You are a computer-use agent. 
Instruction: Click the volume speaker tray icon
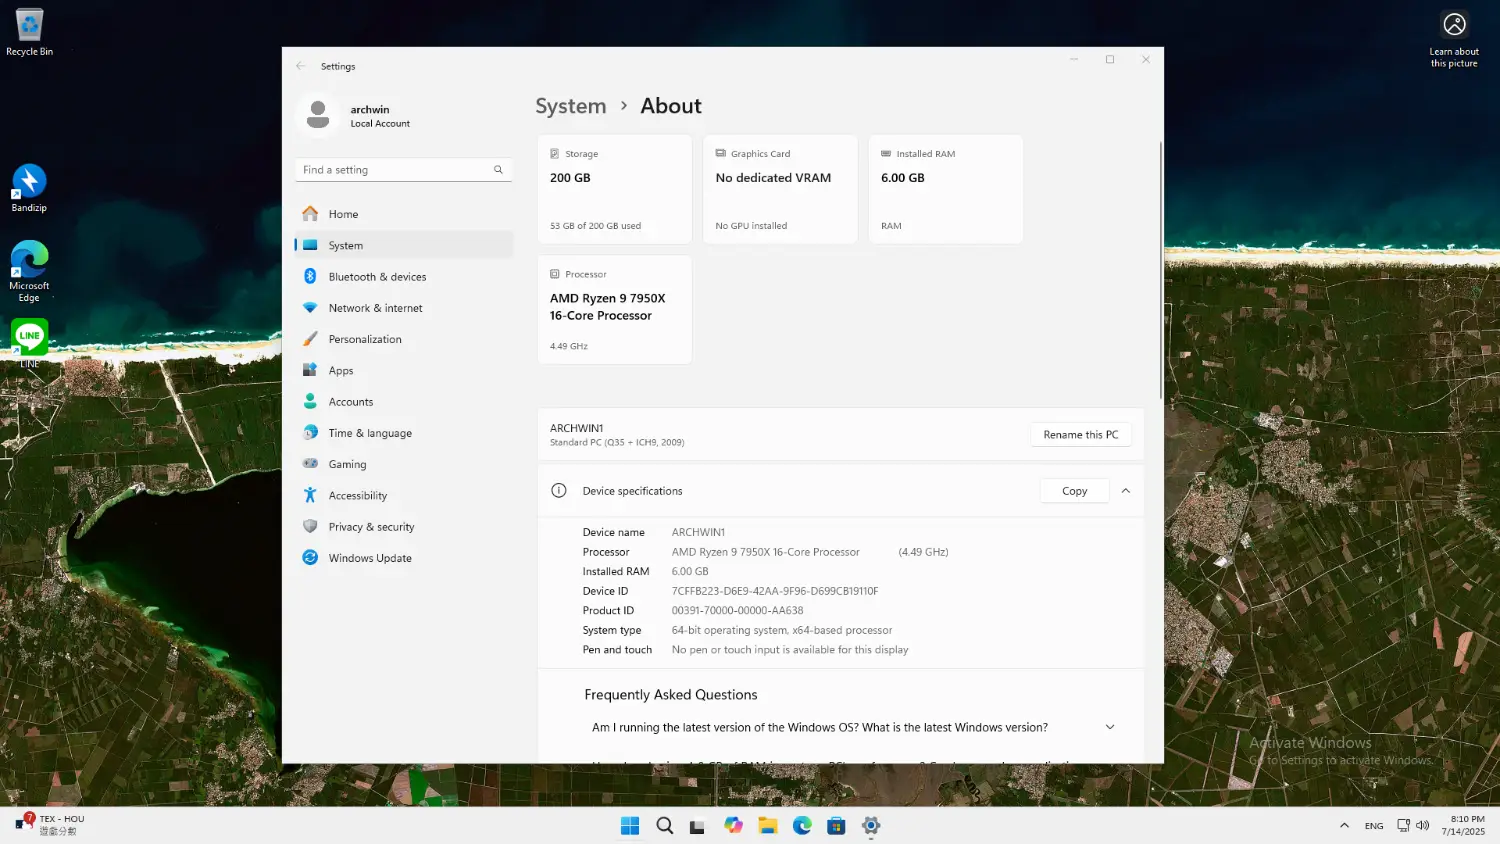1422,826
